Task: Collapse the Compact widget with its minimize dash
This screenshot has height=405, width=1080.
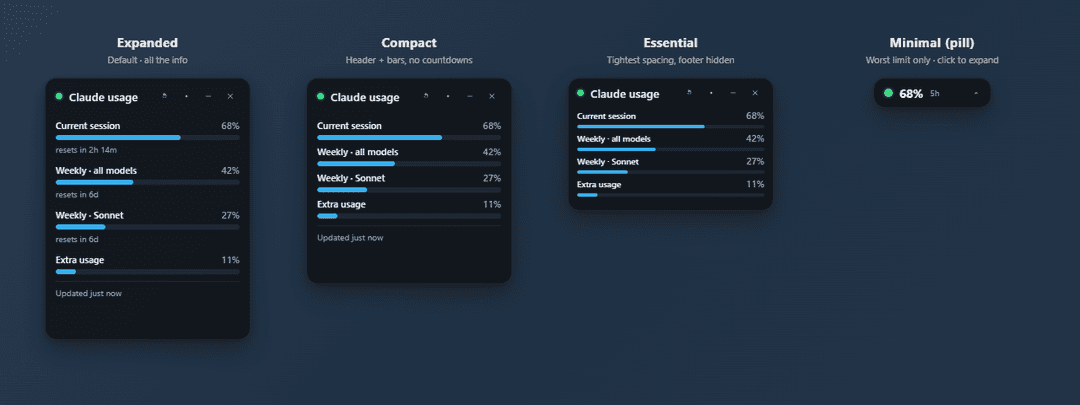Action: [470, 96]
